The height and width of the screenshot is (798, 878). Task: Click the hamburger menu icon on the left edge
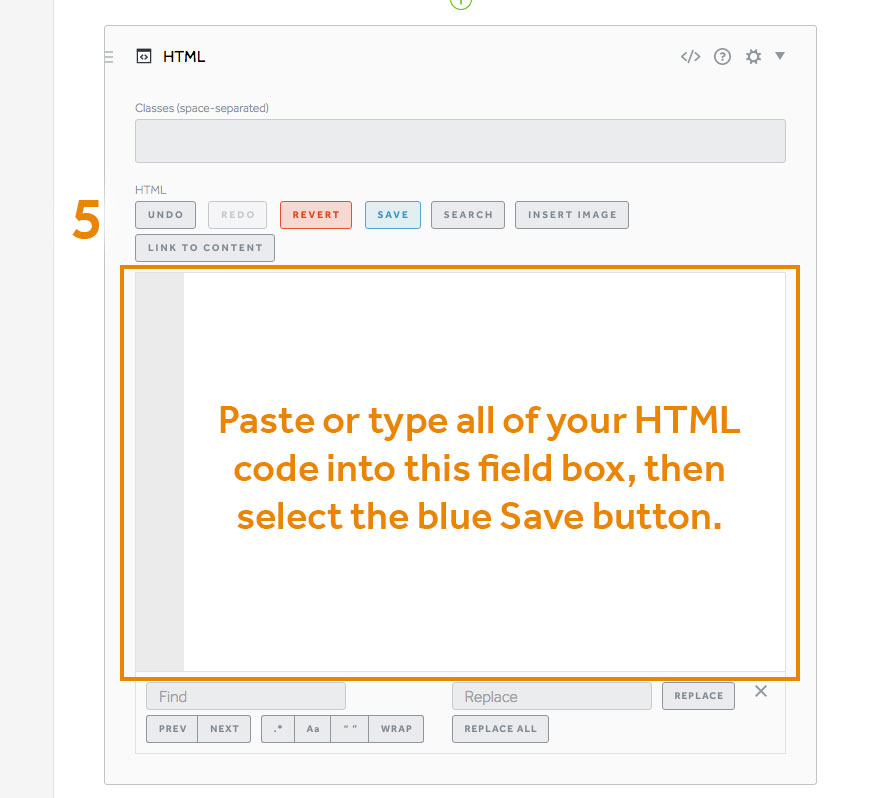tap(107, 56)
